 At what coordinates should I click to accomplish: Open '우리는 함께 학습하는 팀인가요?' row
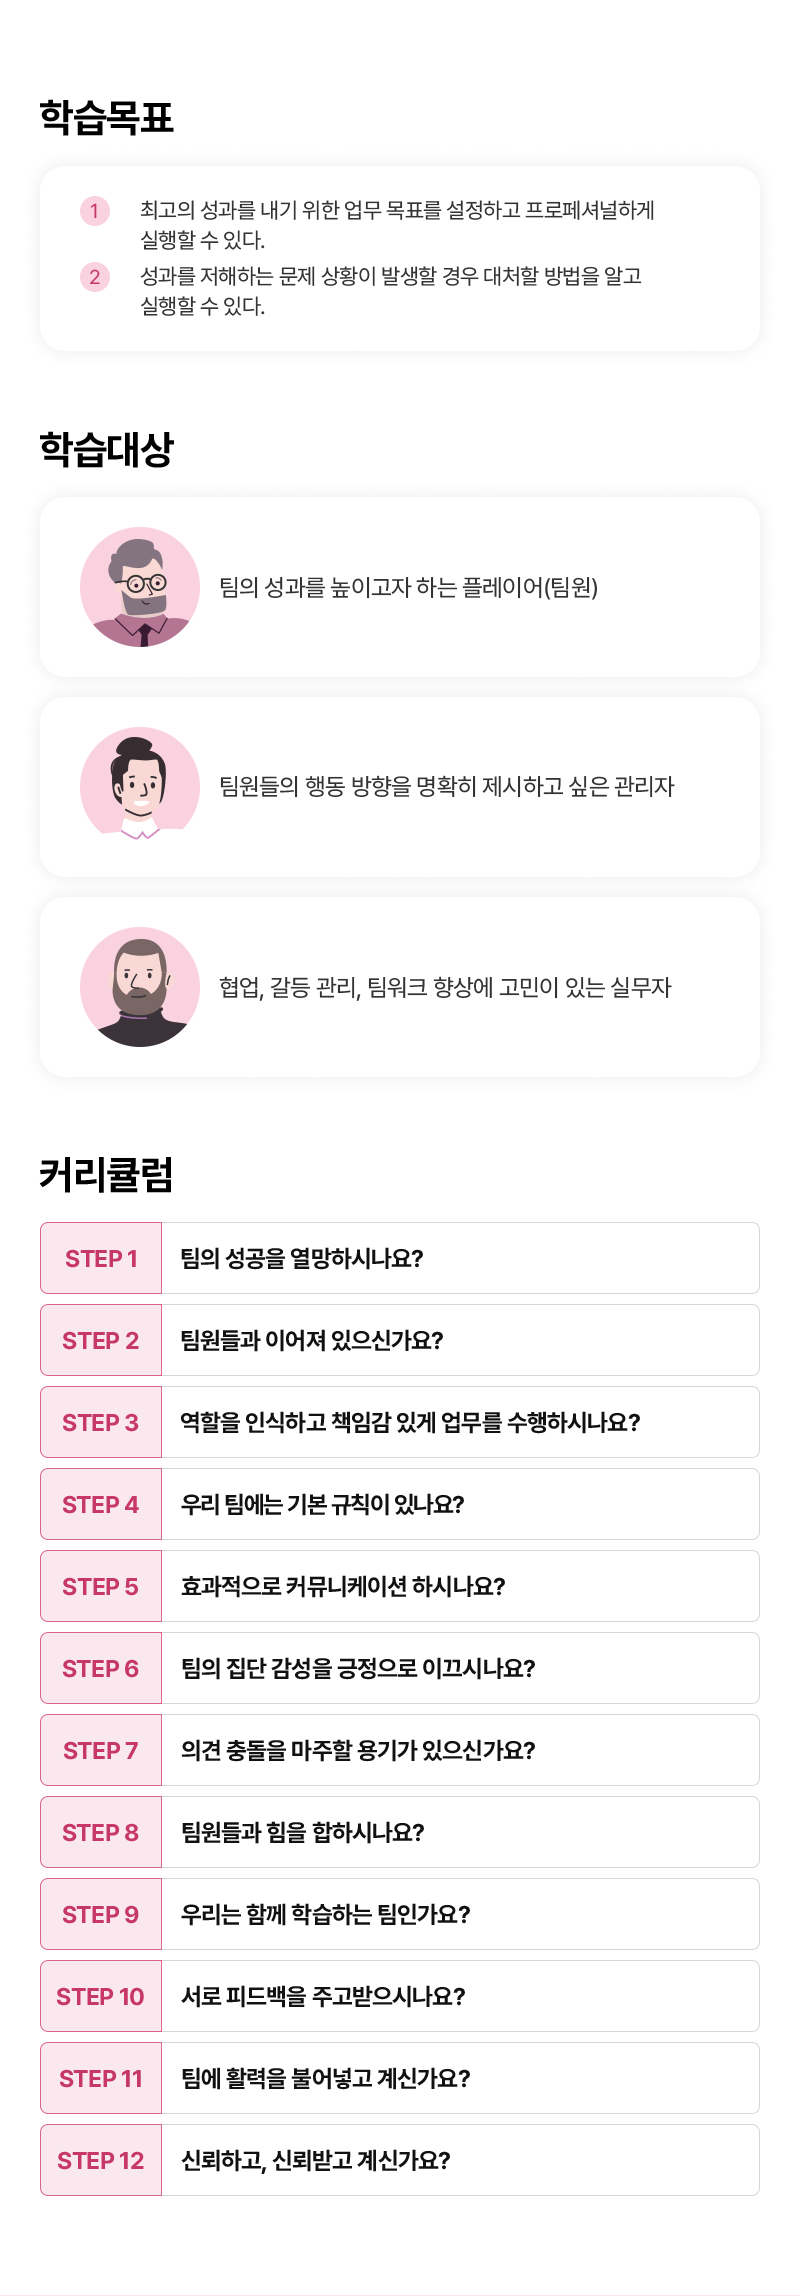[325, 1914]
